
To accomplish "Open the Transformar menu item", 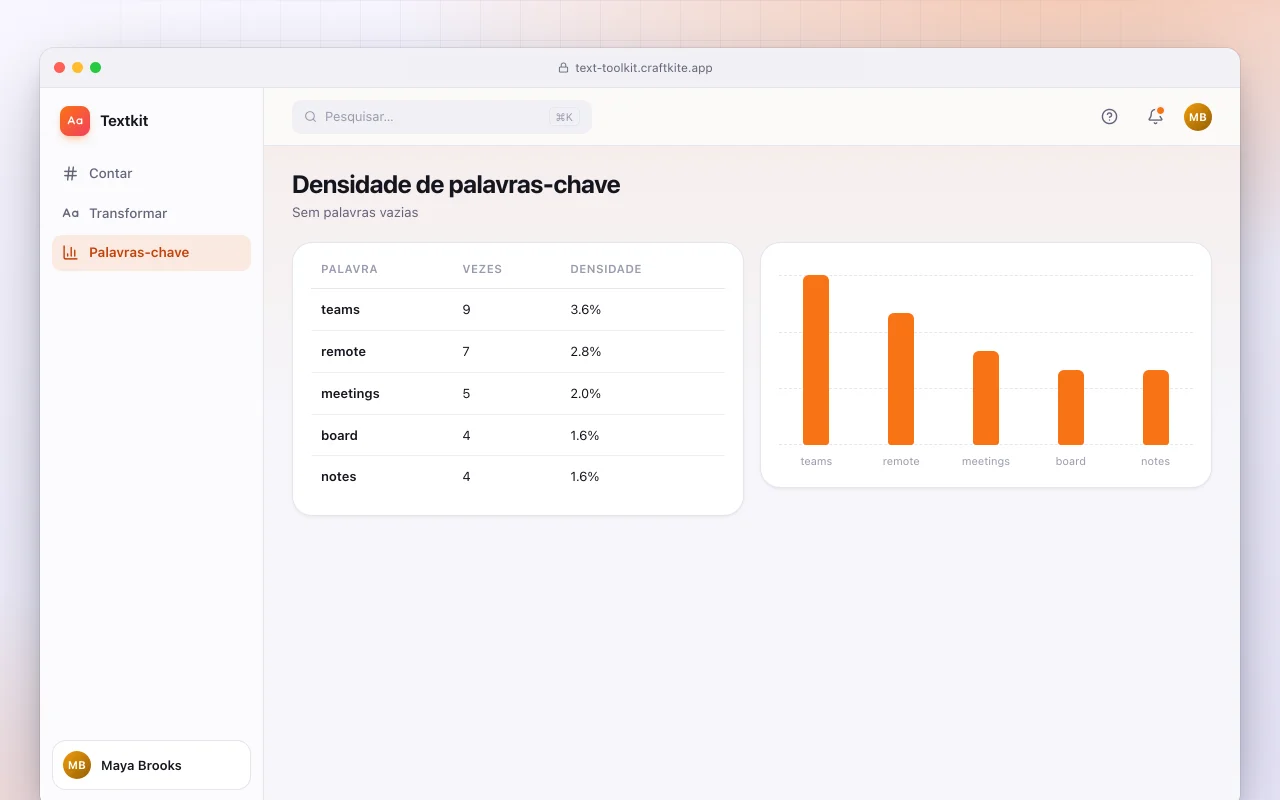I will [151, 213].
